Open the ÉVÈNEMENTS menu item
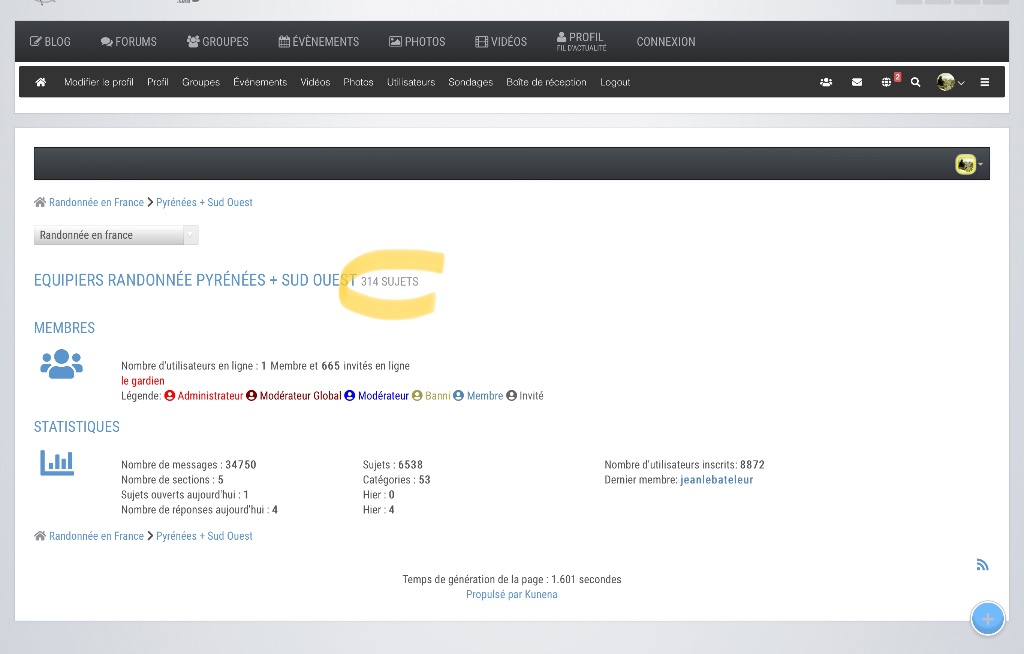 pos(318,42)
